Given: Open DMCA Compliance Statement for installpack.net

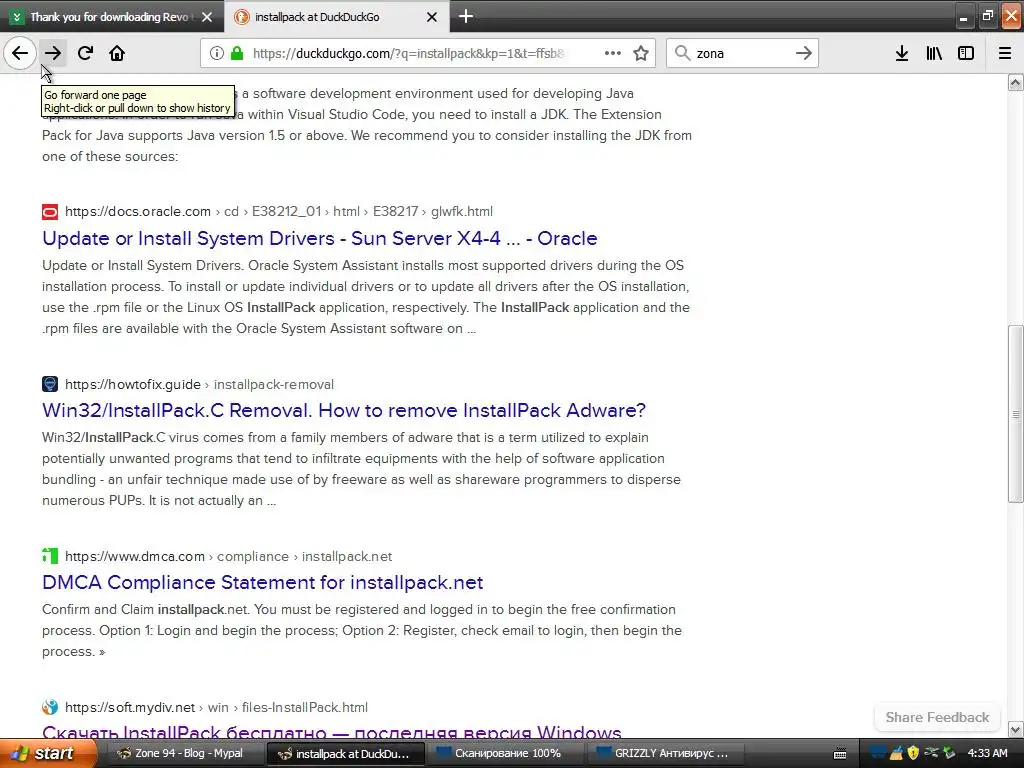Looking at the screenshot, I should pos(263,583).
